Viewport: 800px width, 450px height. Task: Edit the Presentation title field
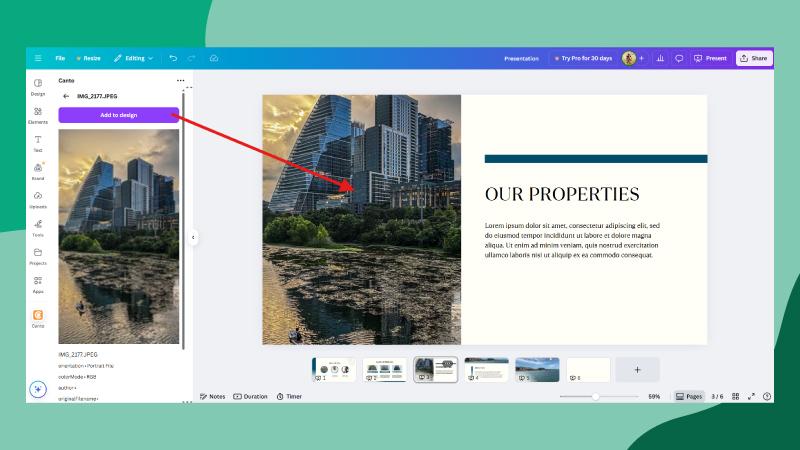521,59
